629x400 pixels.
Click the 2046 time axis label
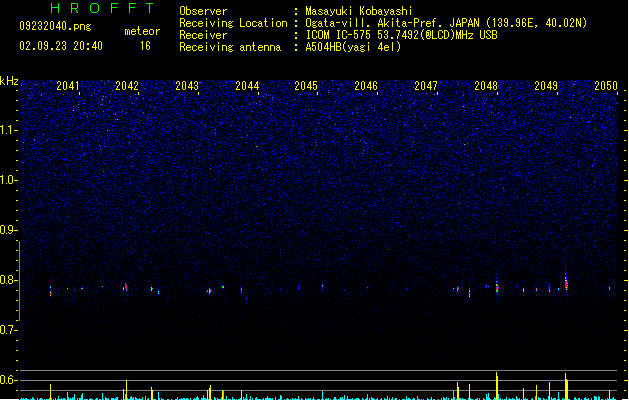366,86
